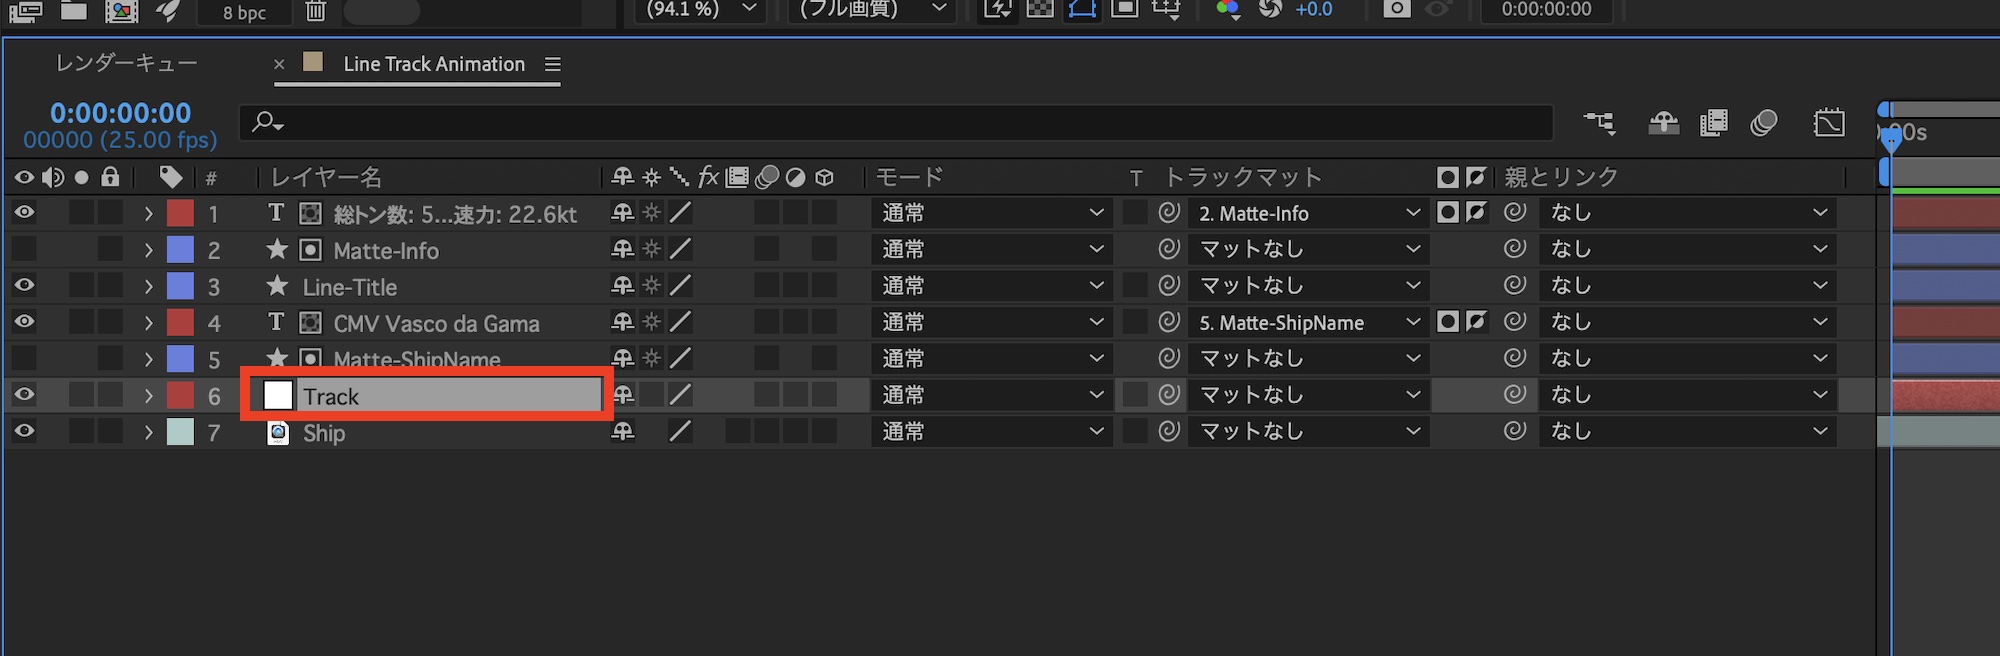Viewport: 2000px width, 656px height.
Task: Open track matte dropdown showing 5. Matte-ShipName
Action: [x=1309, y=323]
